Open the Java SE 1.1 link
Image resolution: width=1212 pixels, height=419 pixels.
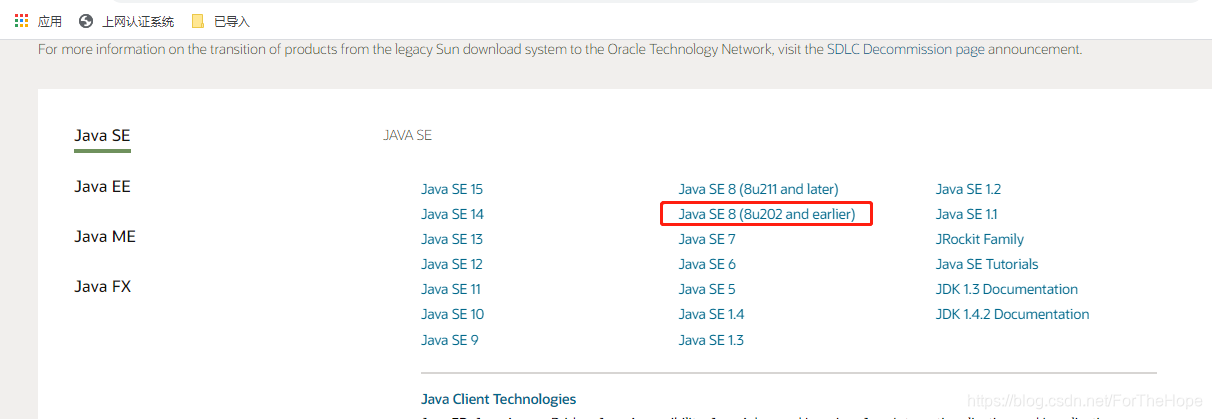tap(967, 214)
